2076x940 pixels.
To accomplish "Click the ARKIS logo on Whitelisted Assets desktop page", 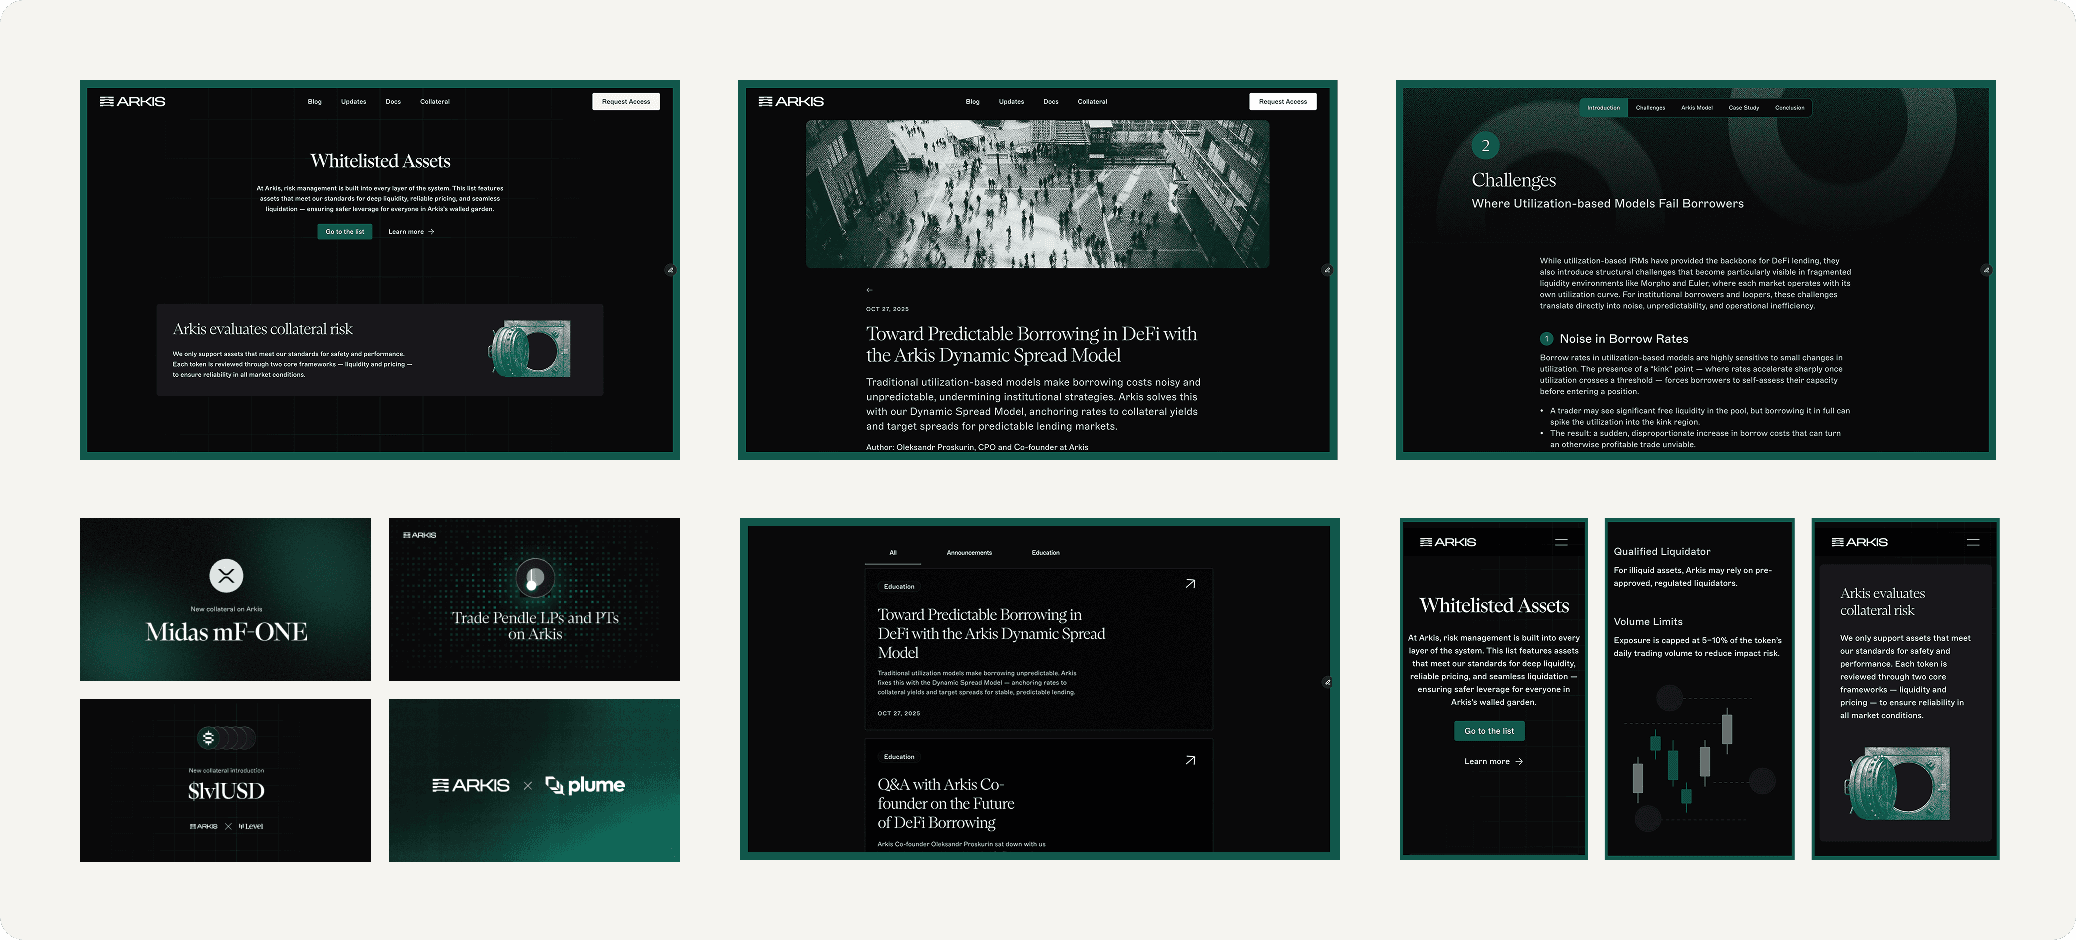I will [133, 101].
